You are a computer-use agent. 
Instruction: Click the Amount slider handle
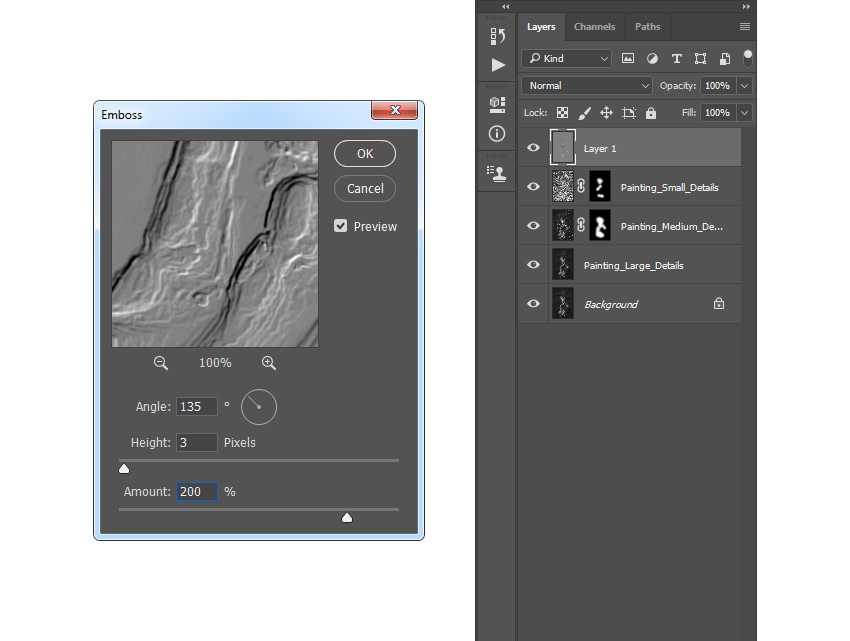click(x=347, y=518)
